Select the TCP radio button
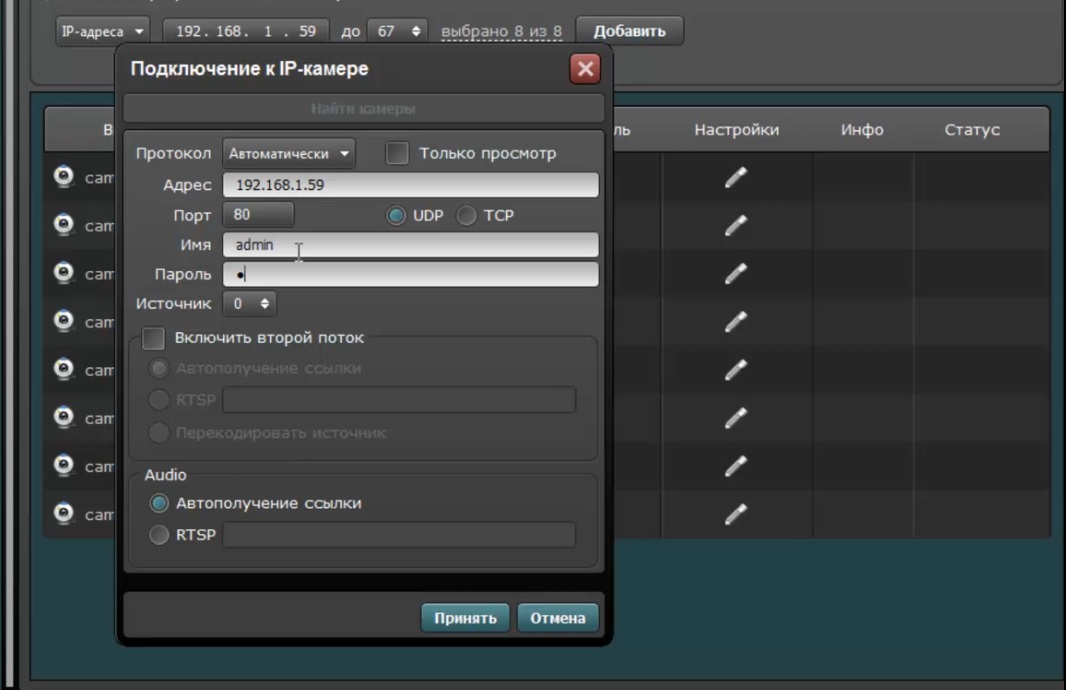Image resolution: width=1066 pixels, height=690 pixels. [x=467, y=215]
